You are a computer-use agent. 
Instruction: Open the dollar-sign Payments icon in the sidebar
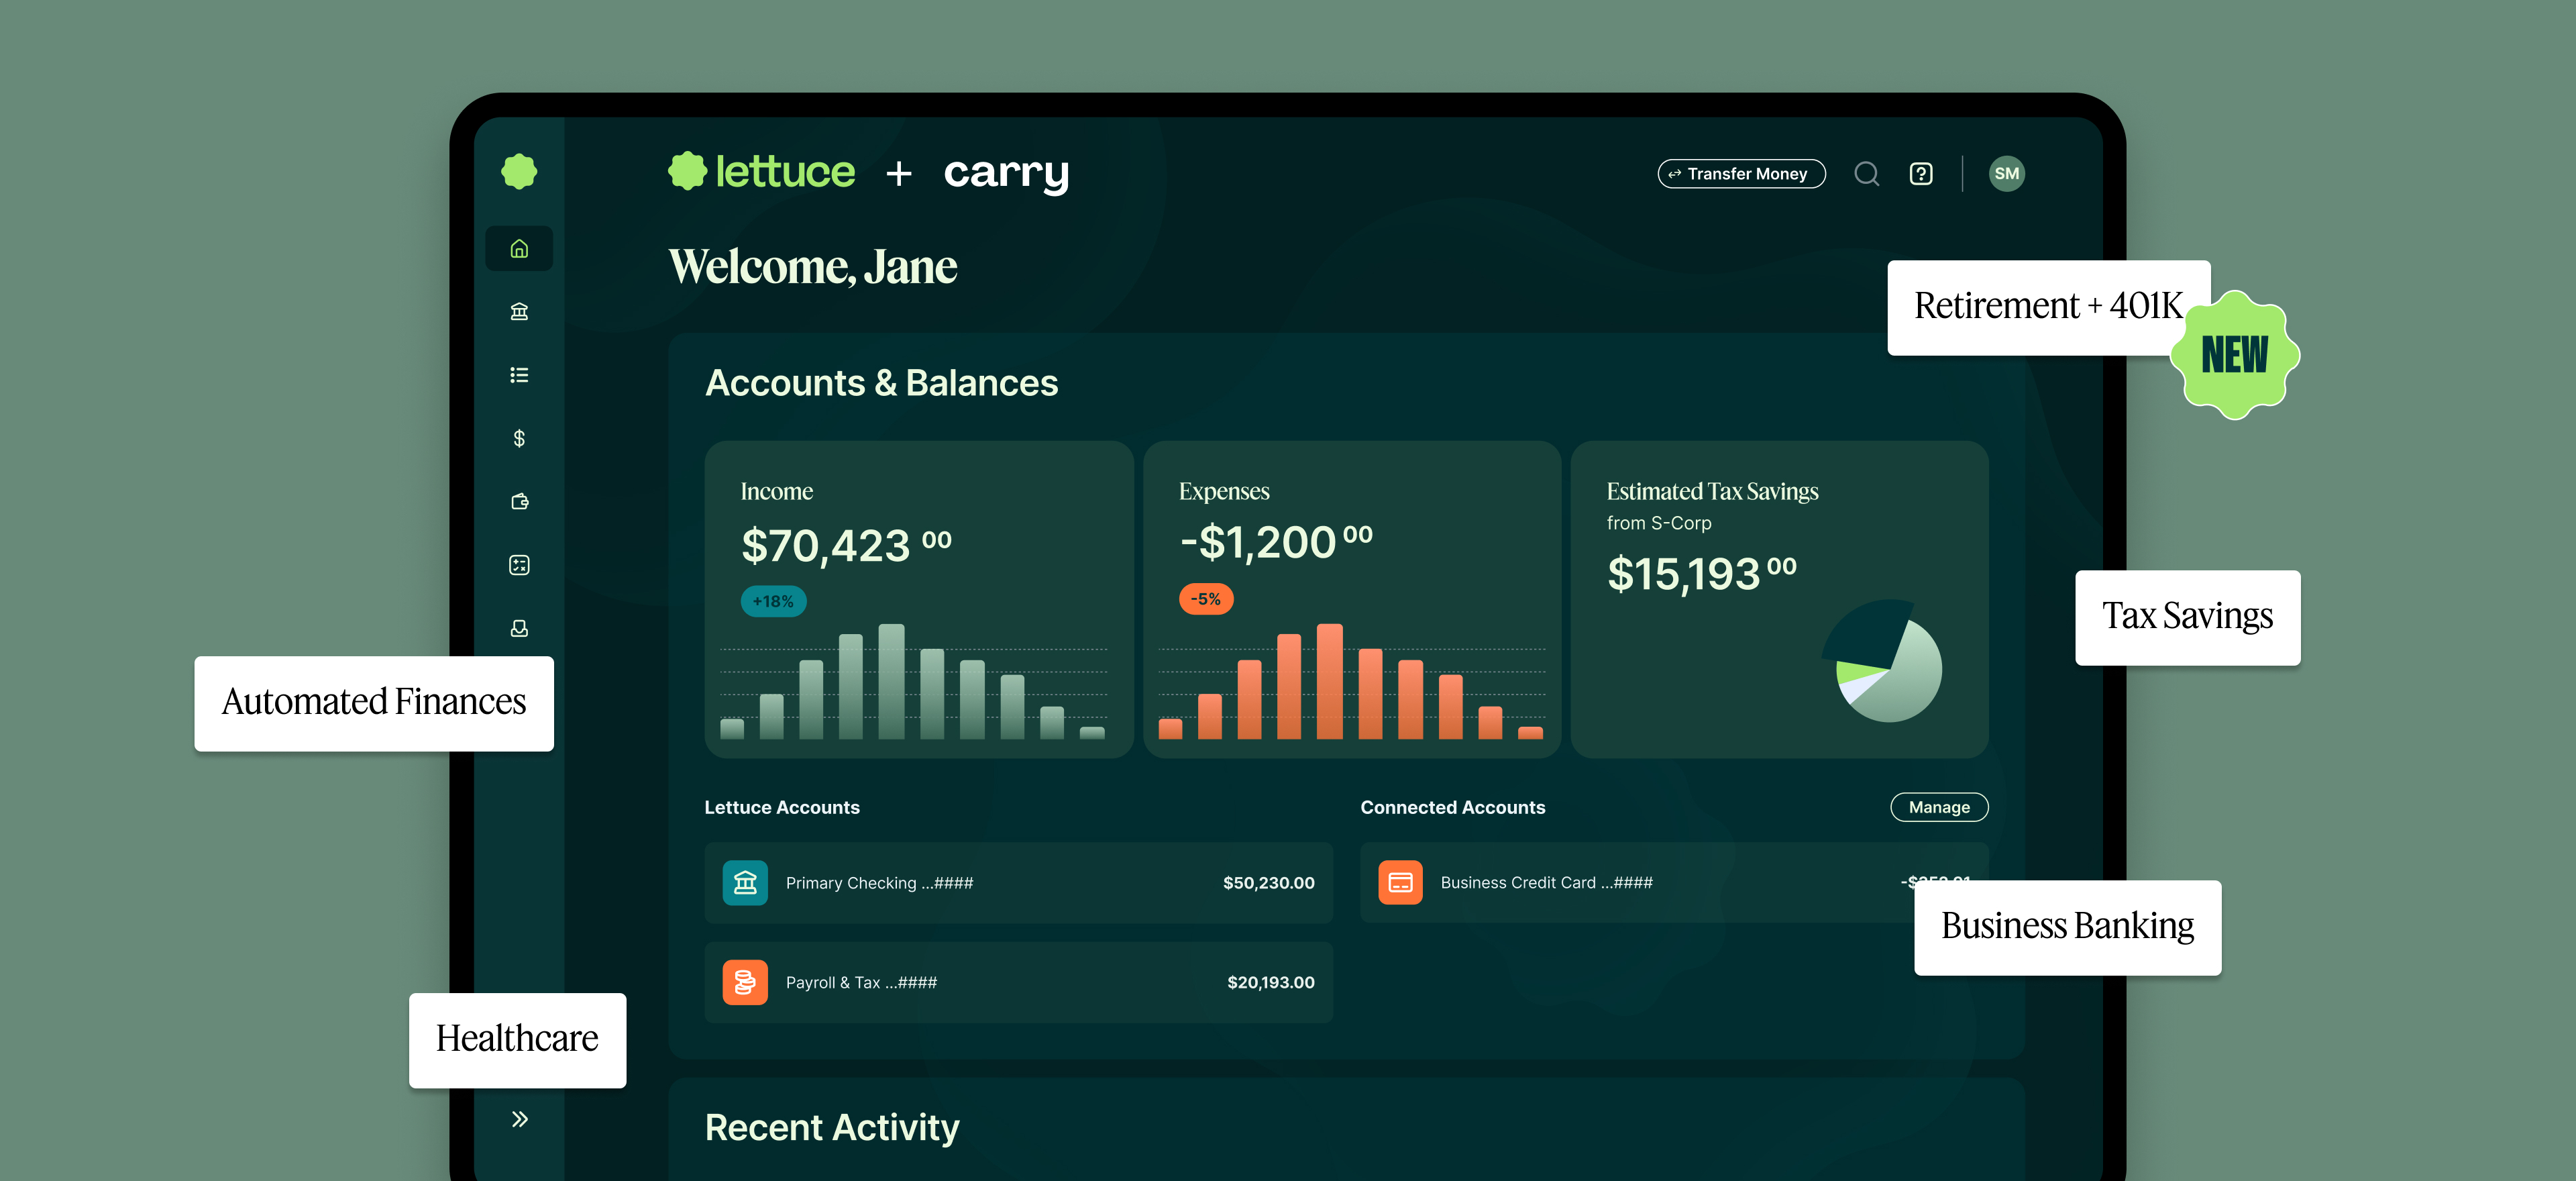tap(519, 438)
